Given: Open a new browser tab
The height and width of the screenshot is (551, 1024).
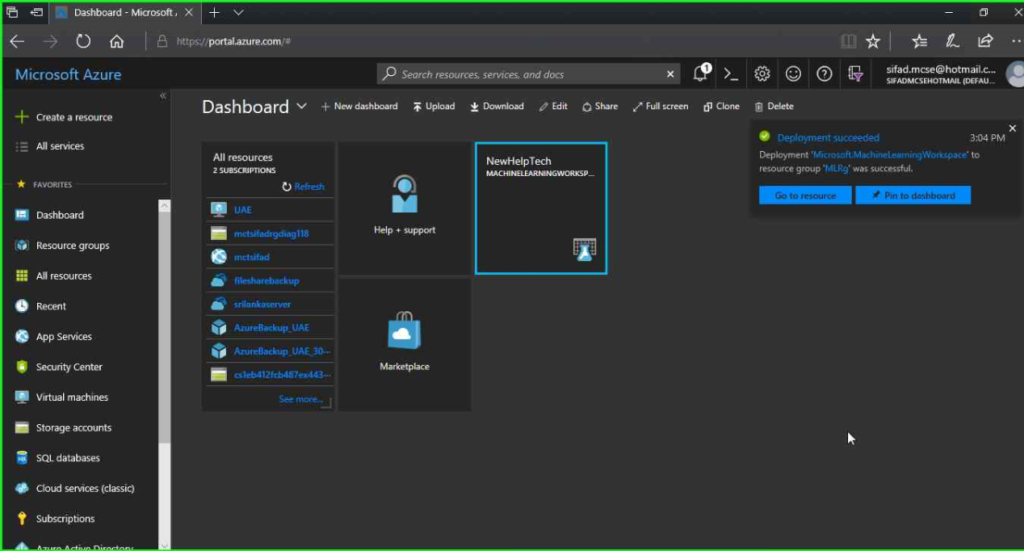Looking at the screenshot, I should point(214,12).
